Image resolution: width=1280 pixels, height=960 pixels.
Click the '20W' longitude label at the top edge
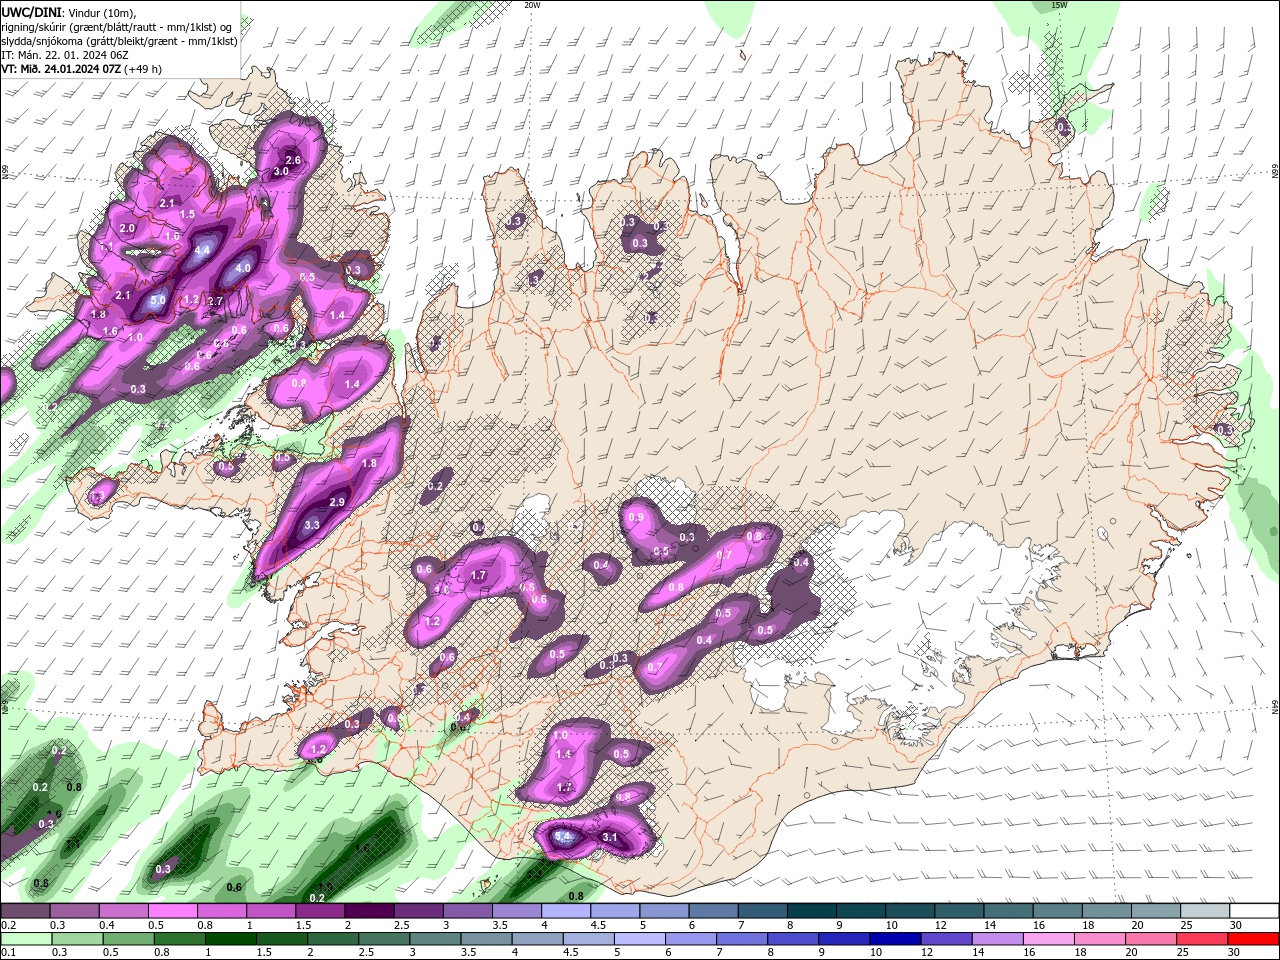(532, 5)
